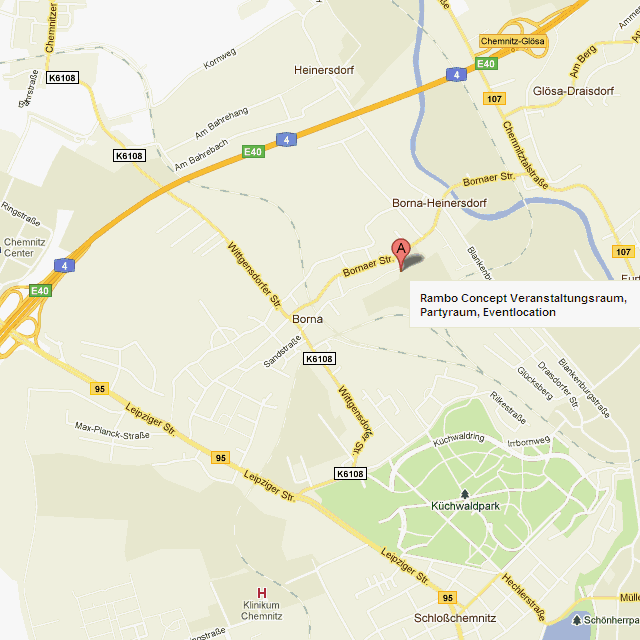The height and width of the screenshot is (640, 640).
Task: Click the Küchwaldring street label
Action: pyautogui.click(x=459, y=439)
